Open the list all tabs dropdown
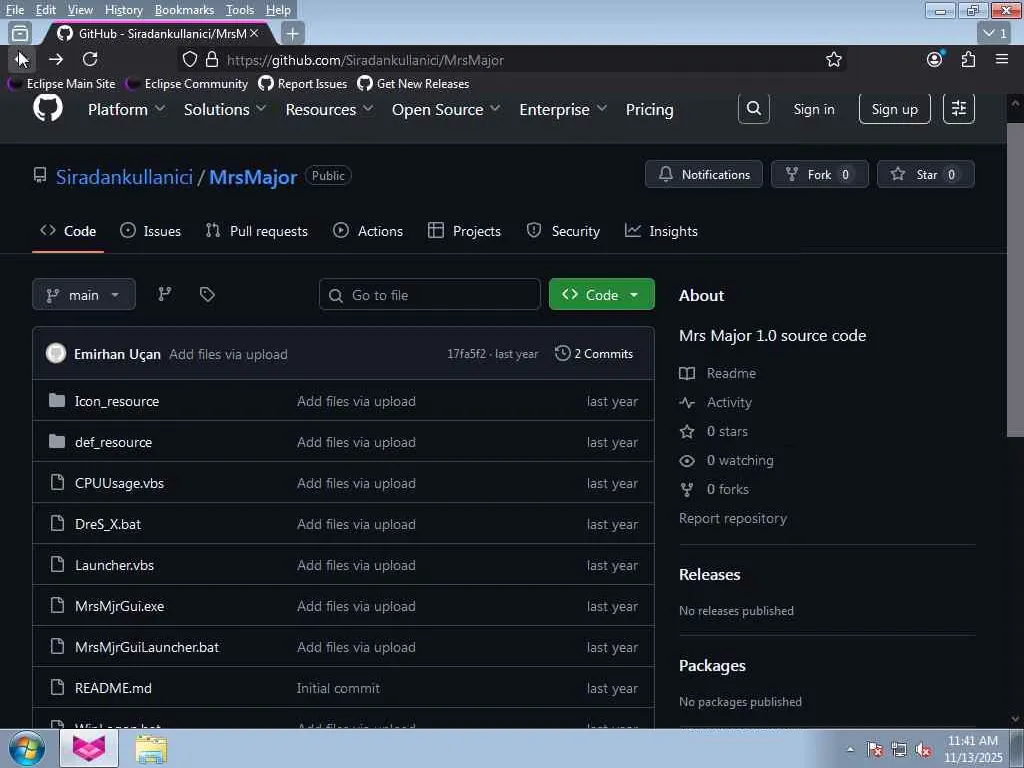 [x=995, y=33]
